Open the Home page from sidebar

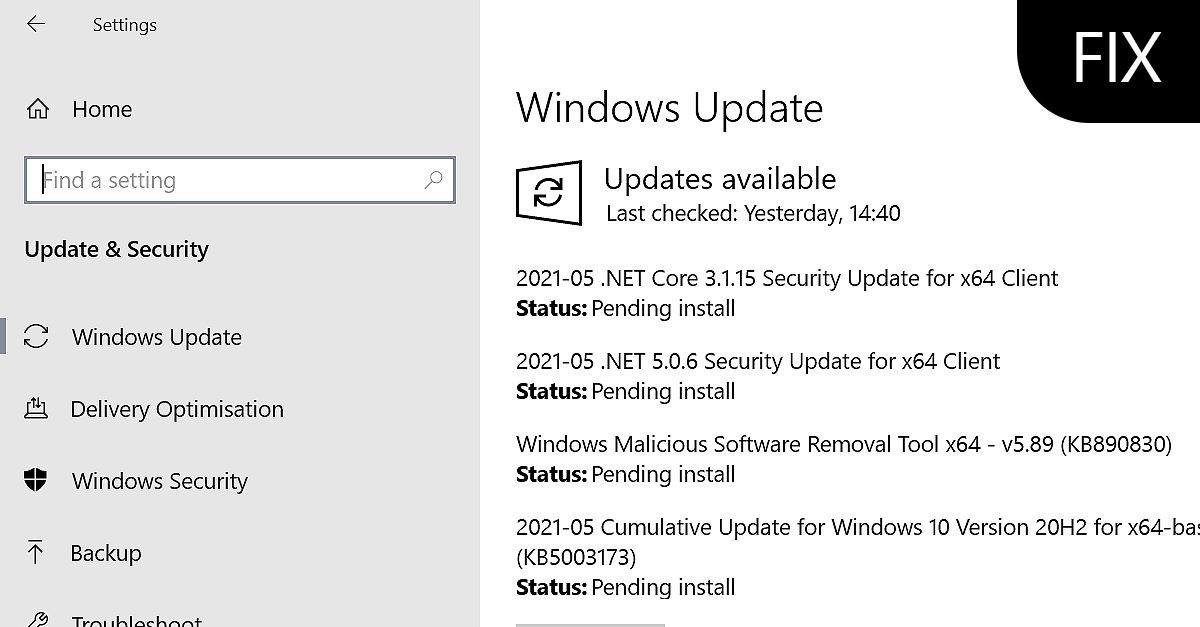click(x=102, y=108)
